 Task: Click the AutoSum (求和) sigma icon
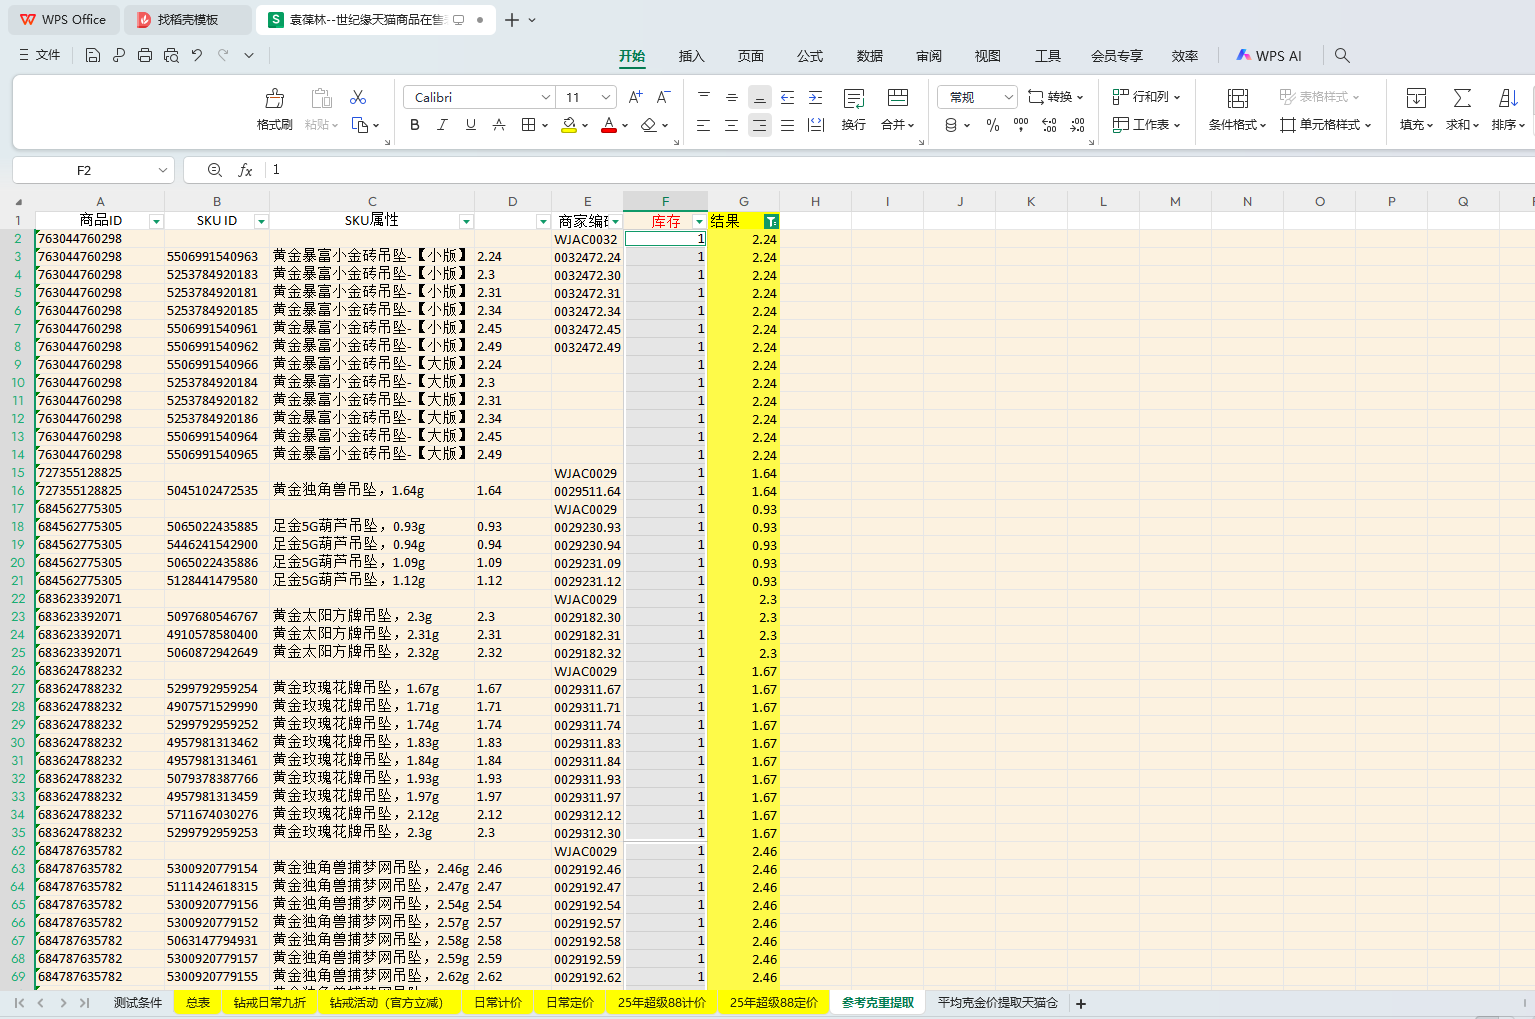point(1462,98)
